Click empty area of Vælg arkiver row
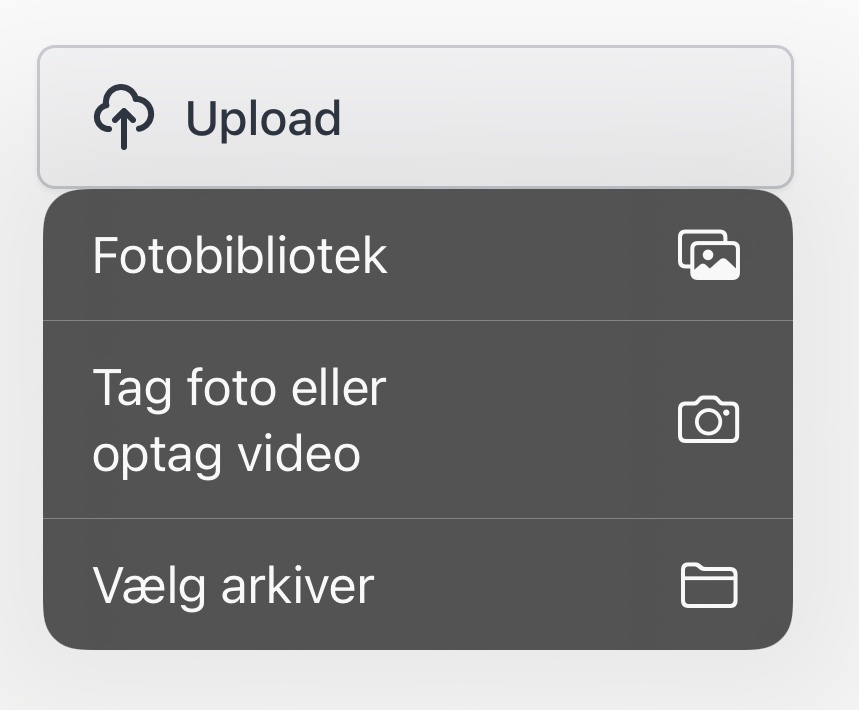859x710 pixels. [x=526, y=584]
